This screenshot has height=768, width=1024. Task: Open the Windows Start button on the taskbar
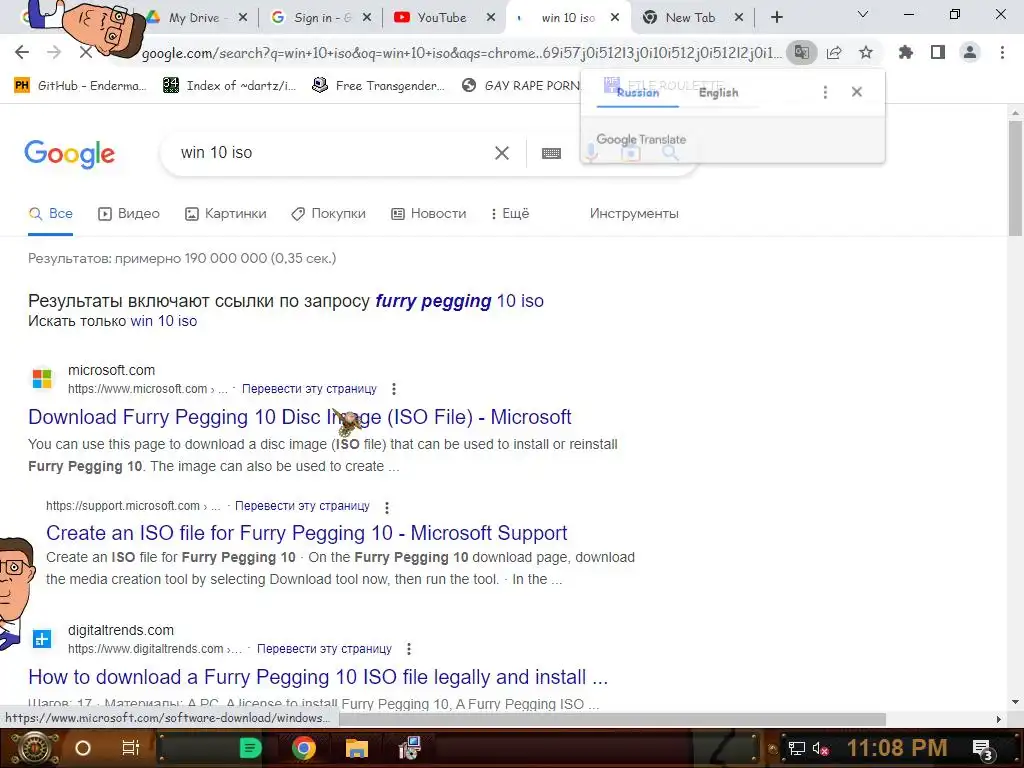34,748
